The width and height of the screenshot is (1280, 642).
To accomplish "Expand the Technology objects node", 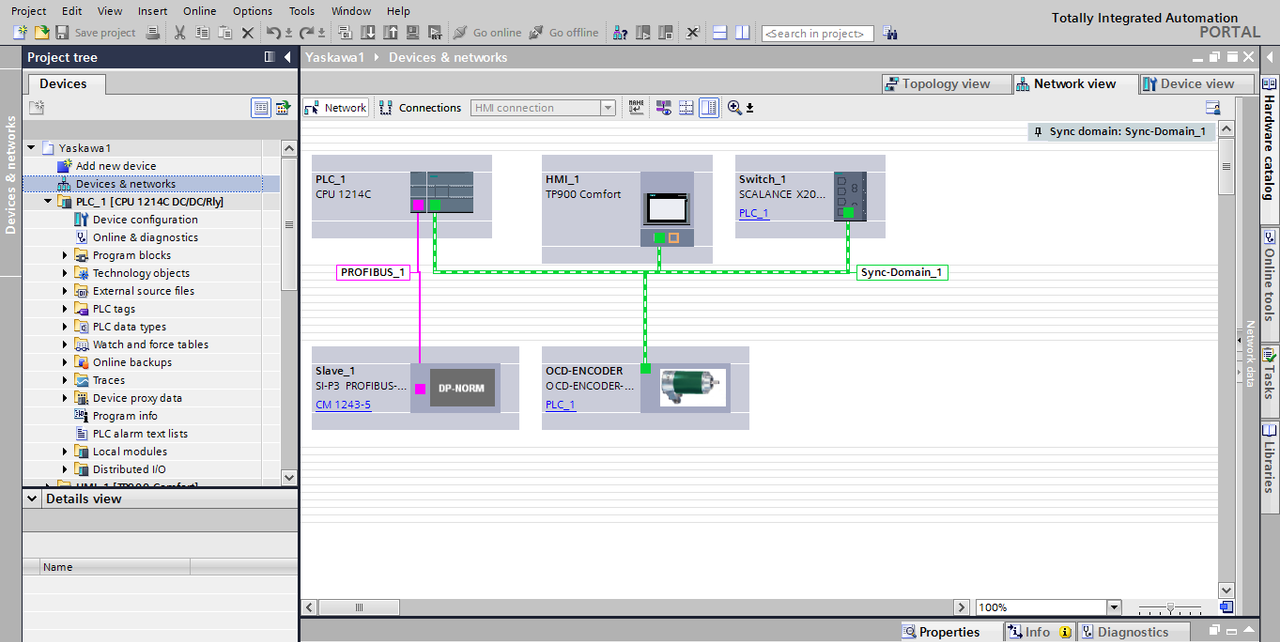I will (x=66, y=273).
